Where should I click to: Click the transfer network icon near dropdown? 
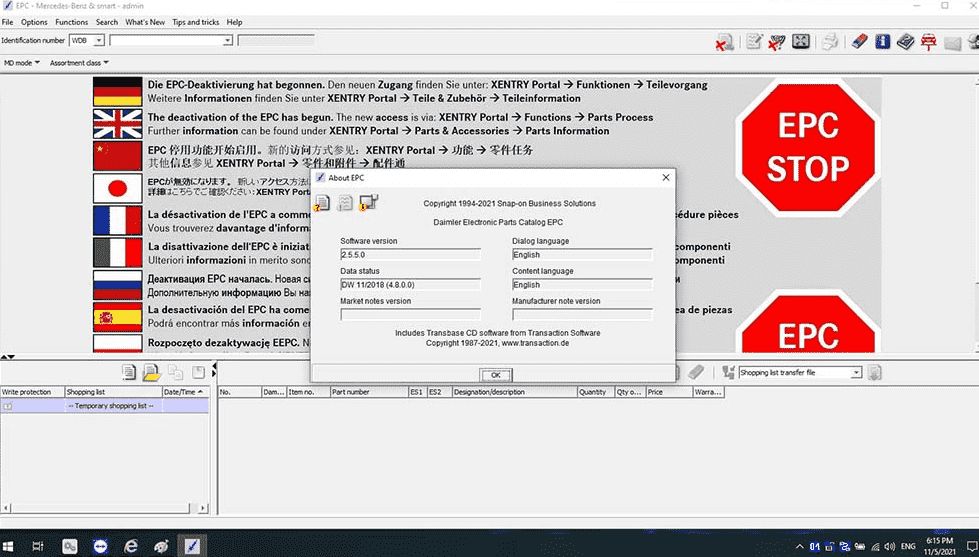728,372
